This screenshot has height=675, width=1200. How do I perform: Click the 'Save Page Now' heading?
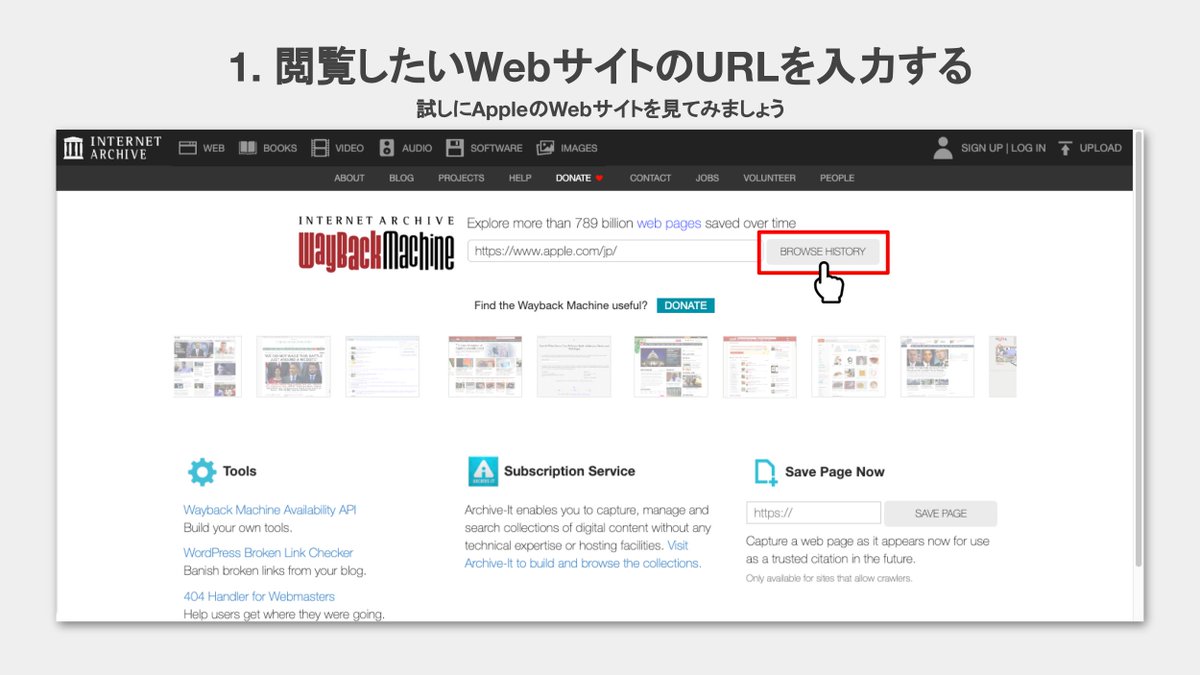(835, 472)
